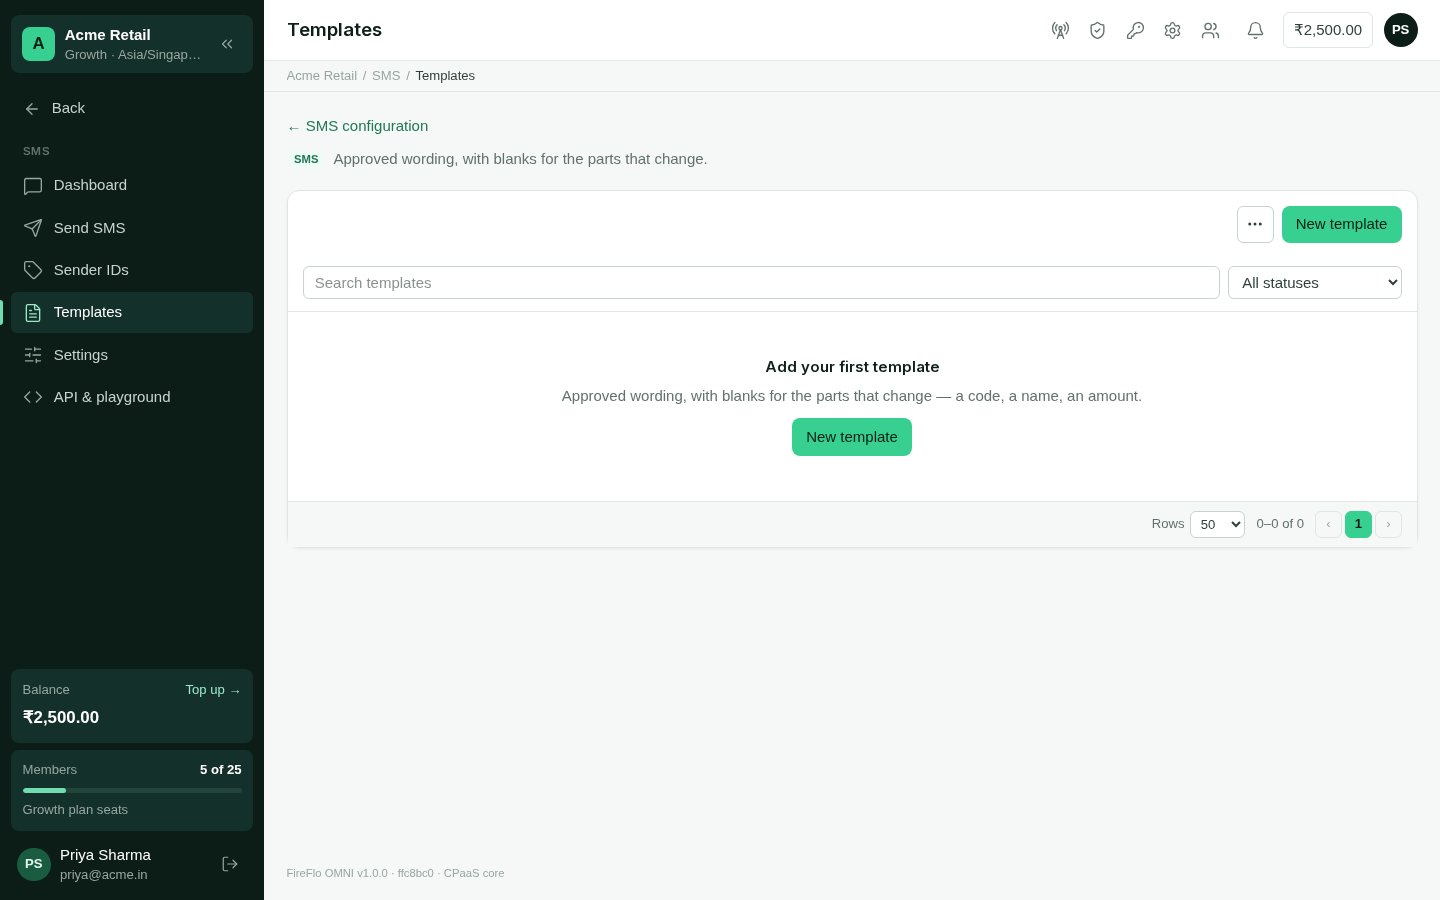Open the gear settings icon in header
The height and width of the screenshot is (900, 1440).
click(x=1172, y=30)
